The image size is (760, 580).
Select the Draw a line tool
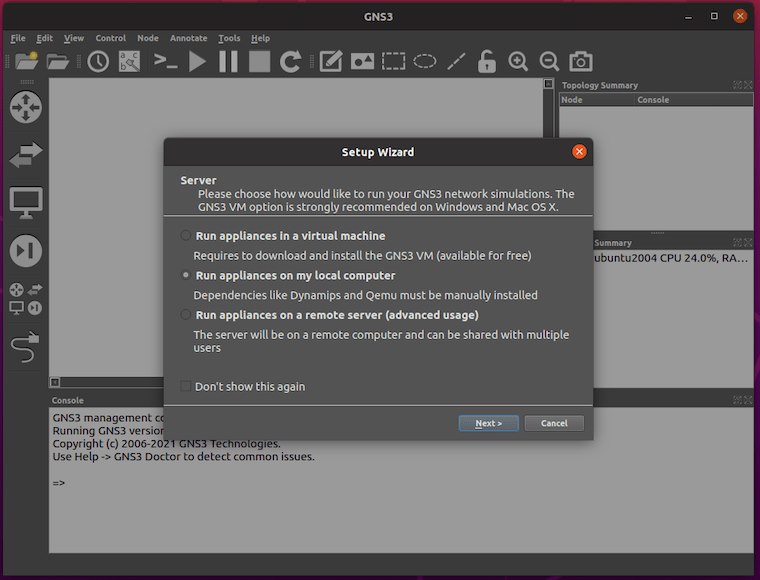pos(456,62)
